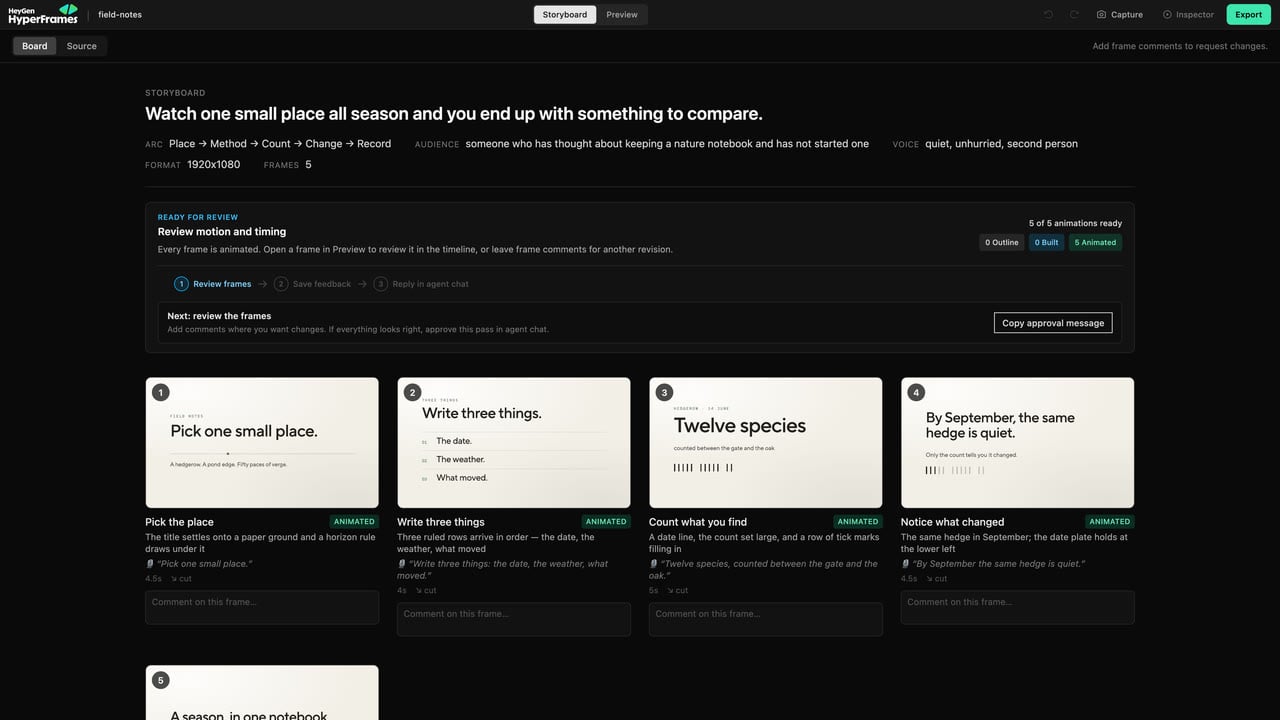Select the Board tab
Image resolution: width=1280 pixels, height=720 pixels.
(x=35, y=46)
